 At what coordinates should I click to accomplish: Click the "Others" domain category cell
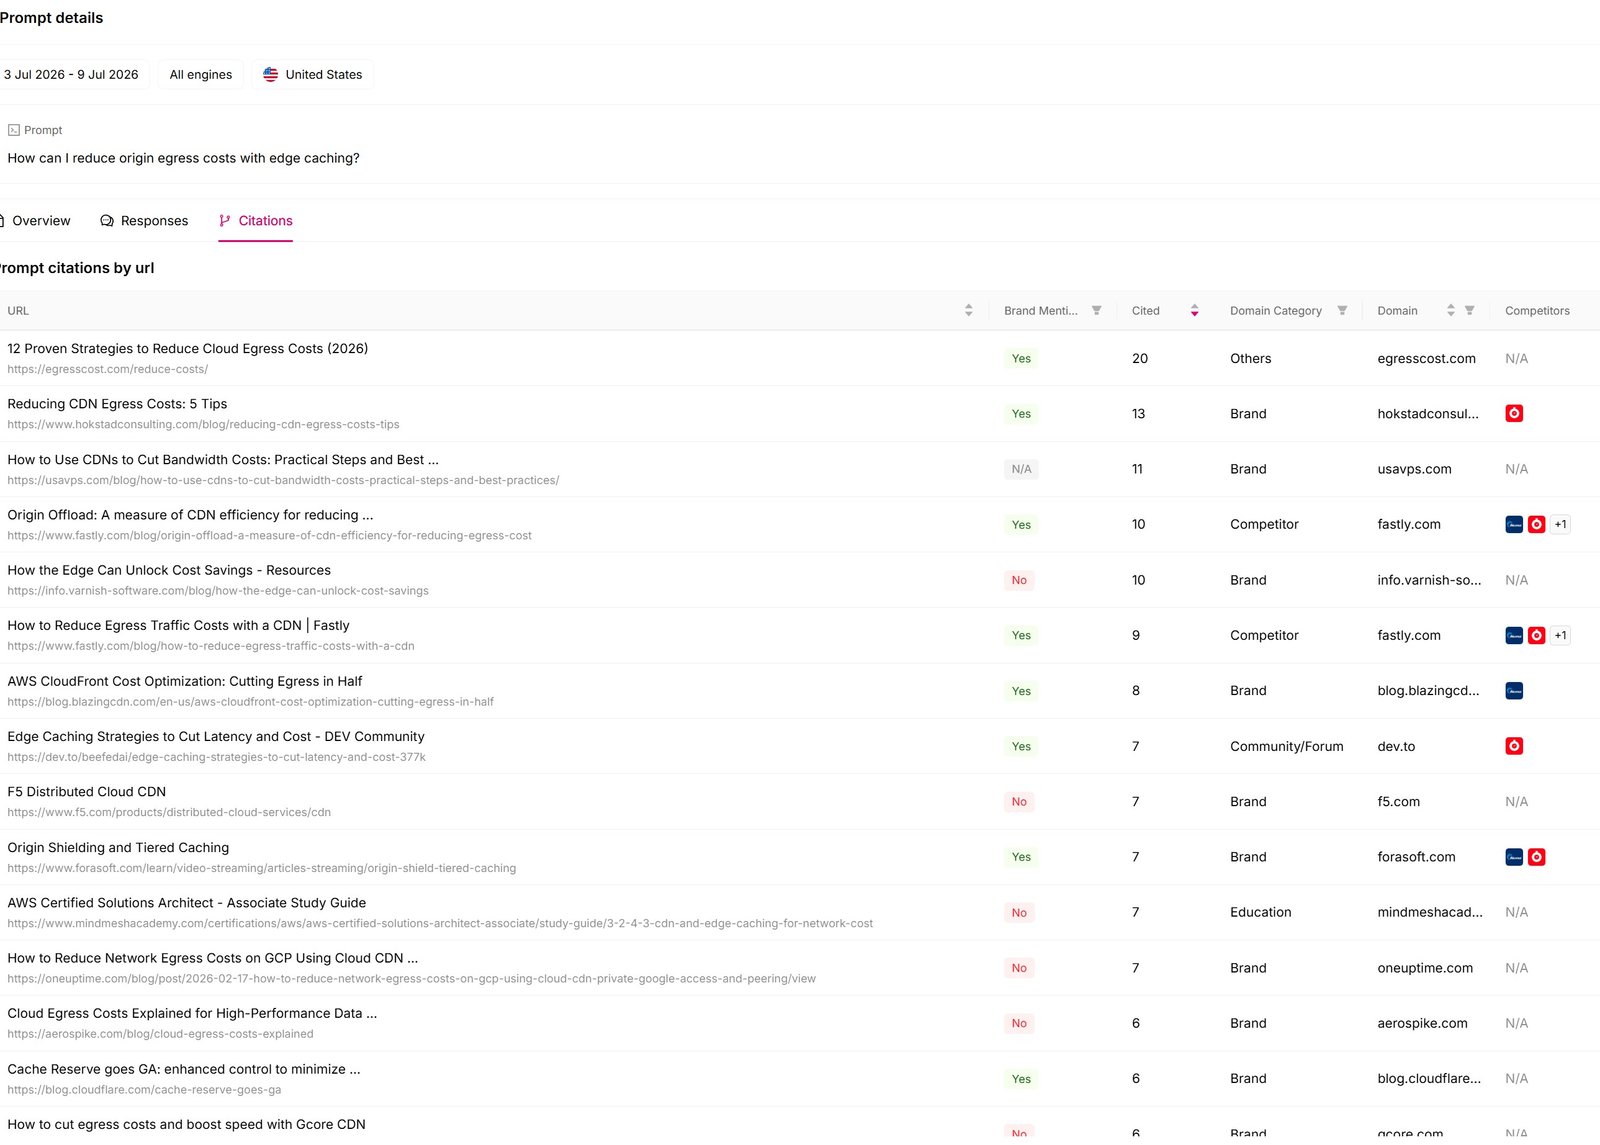click(1250, 359)
